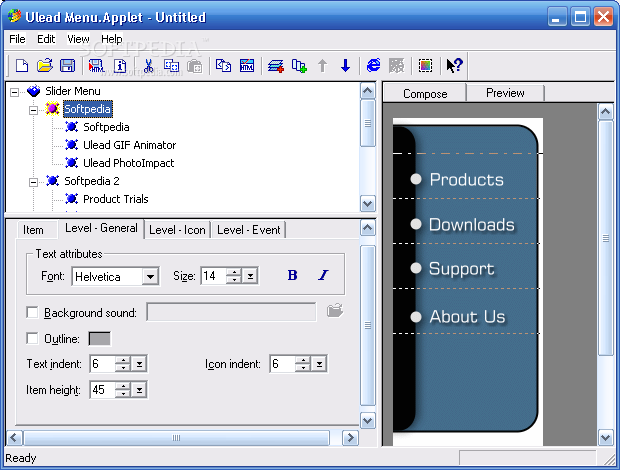Click the horizontal scrollbar thumb of properties panel

coord(176,438)
